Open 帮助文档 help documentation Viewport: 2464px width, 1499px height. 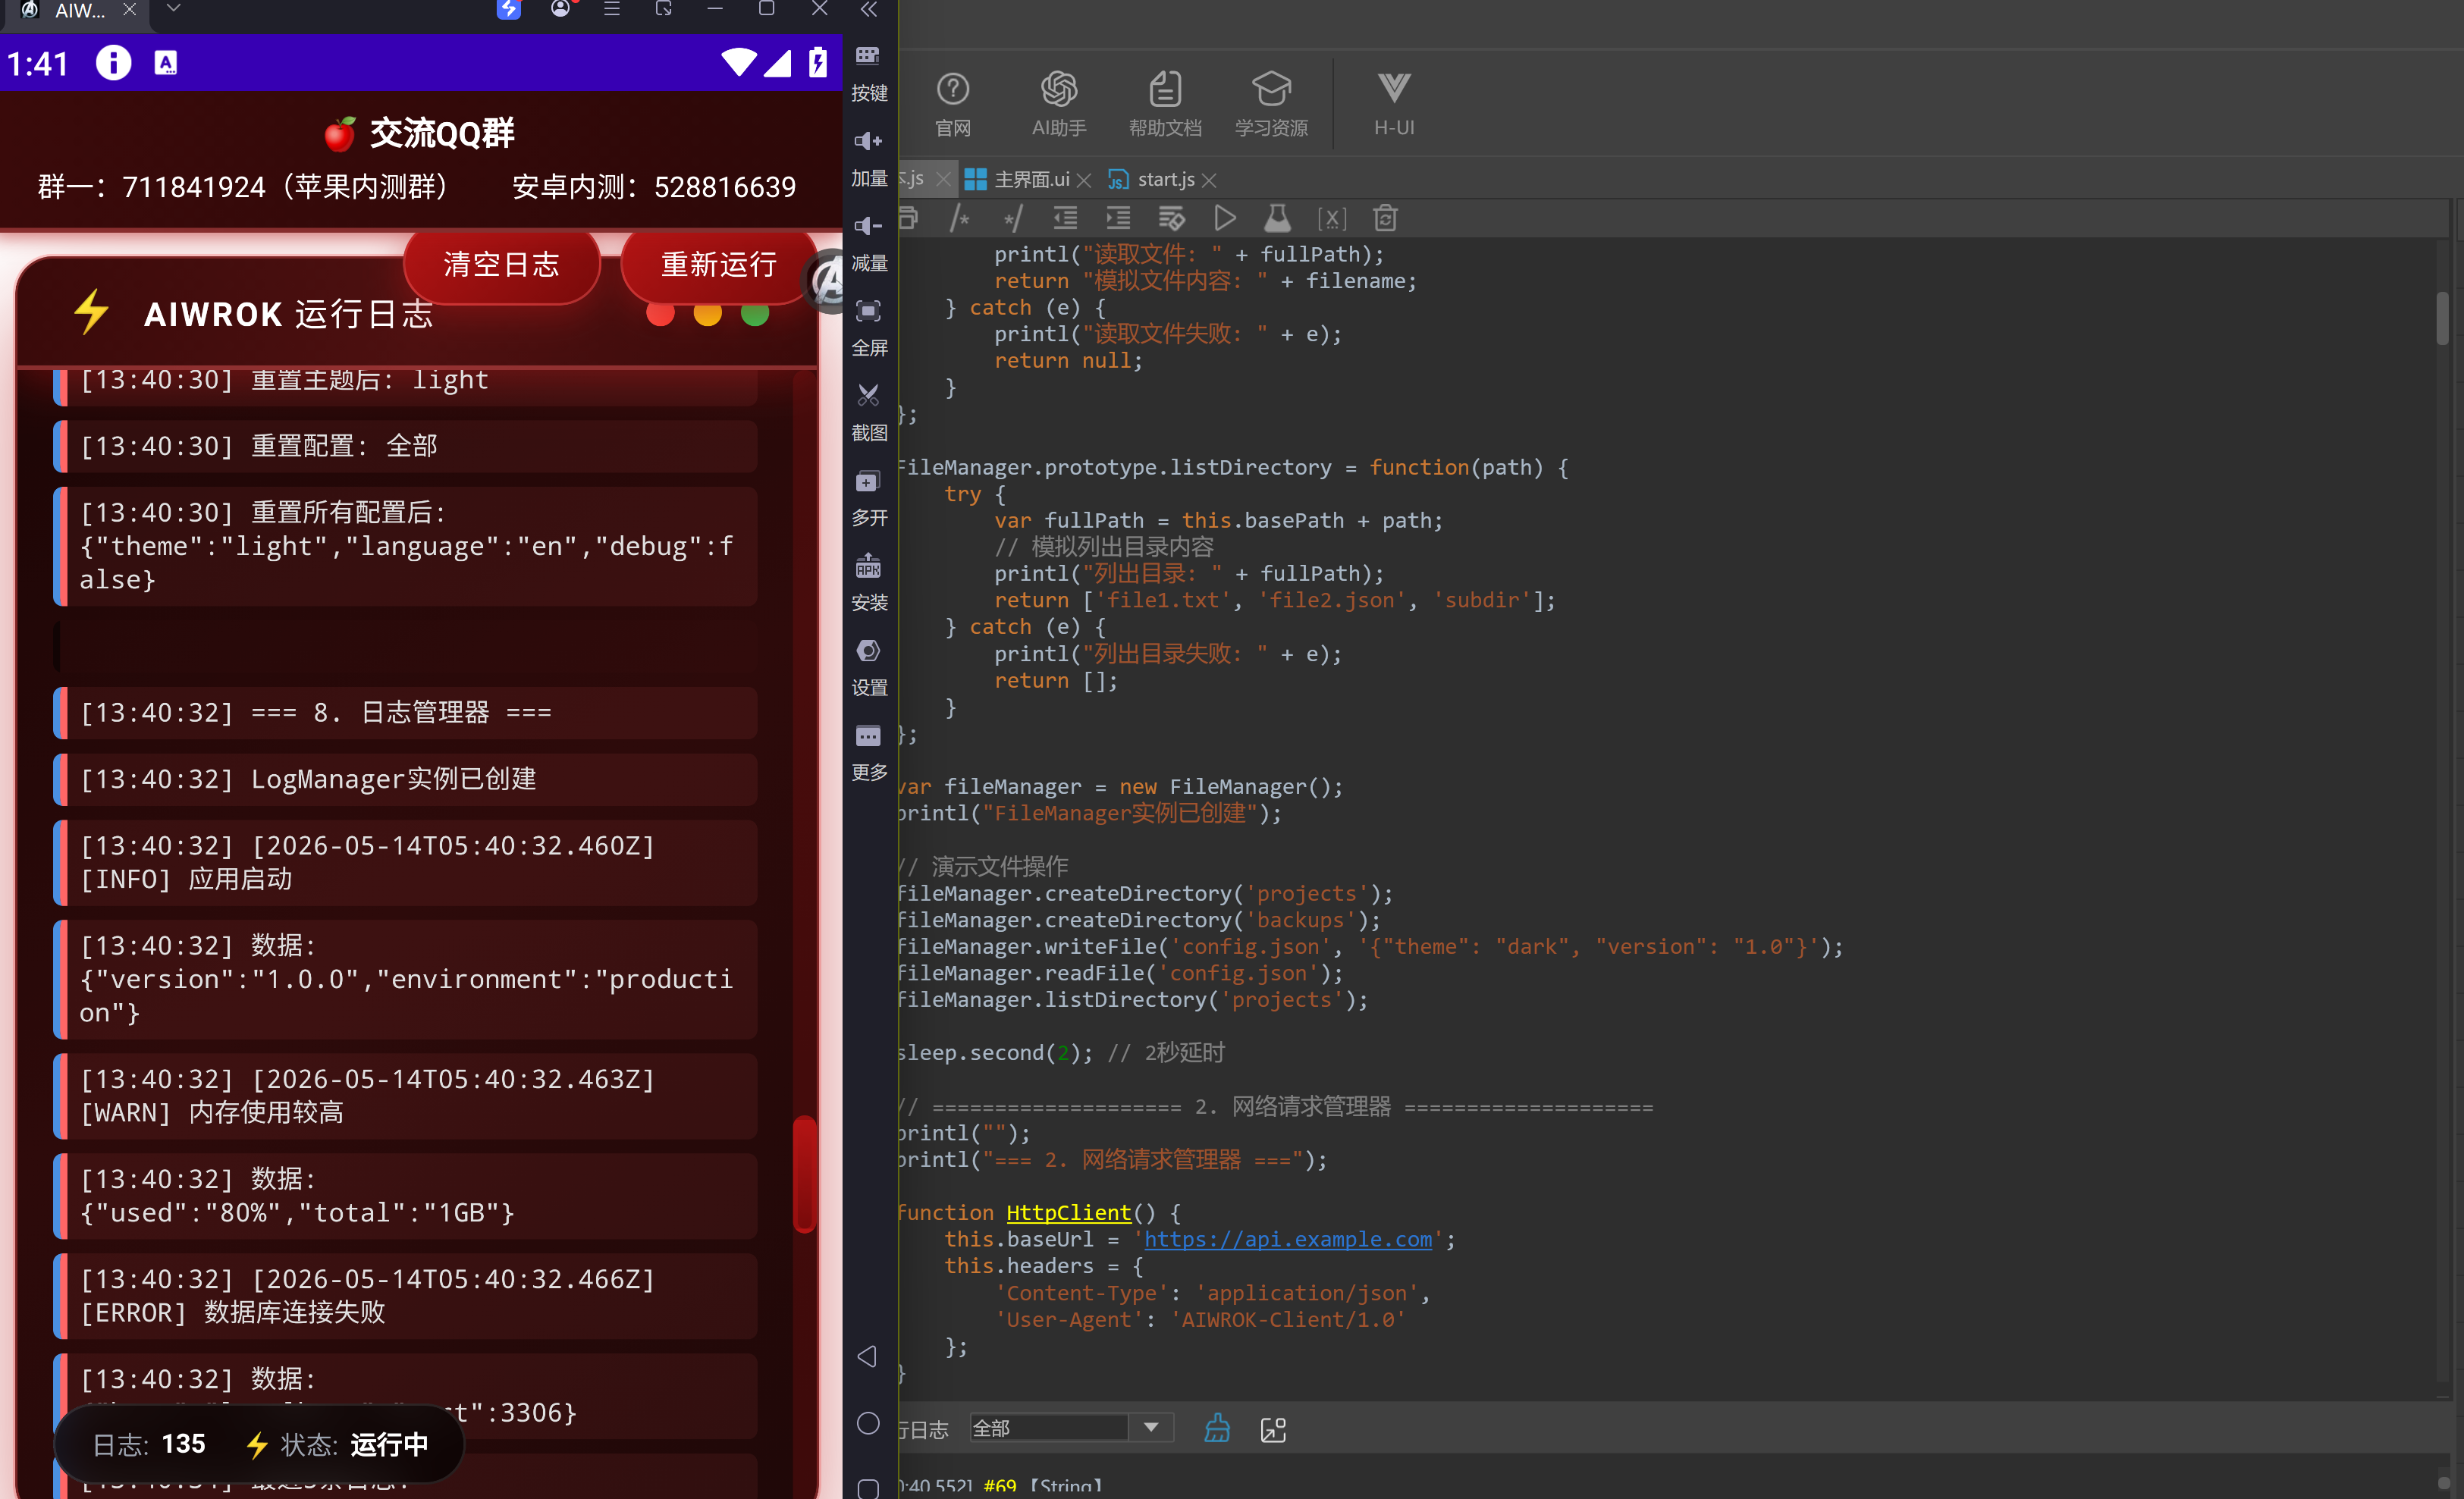coord(1165,103)
